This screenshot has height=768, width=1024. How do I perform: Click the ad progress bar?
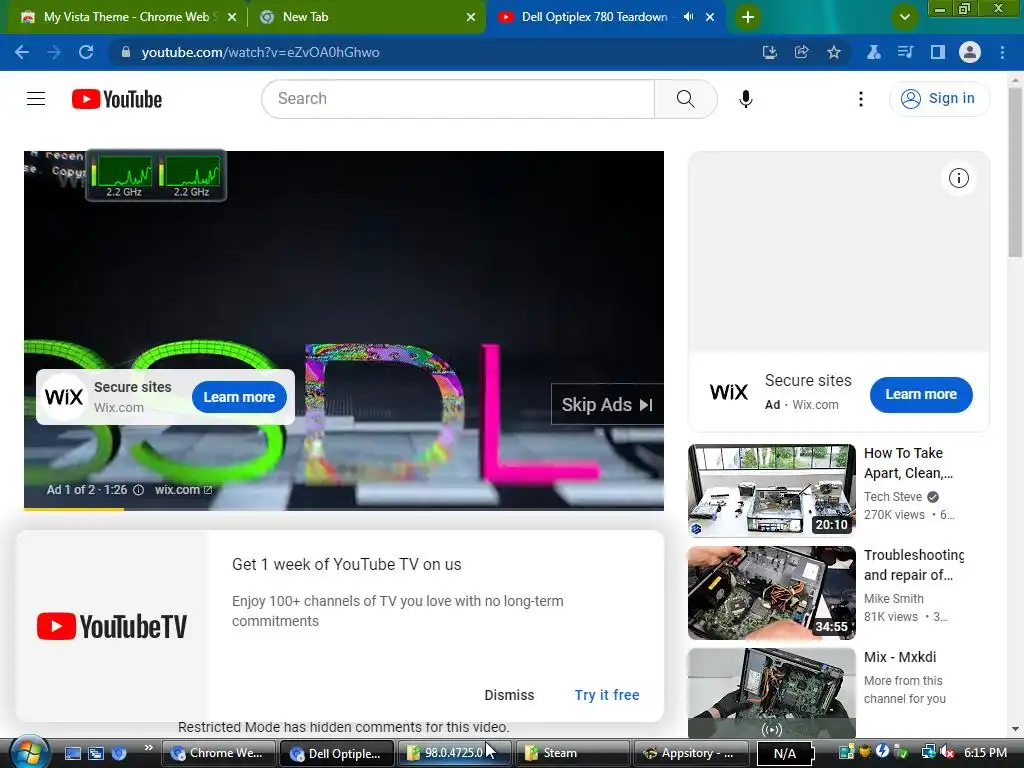point(344,509)
